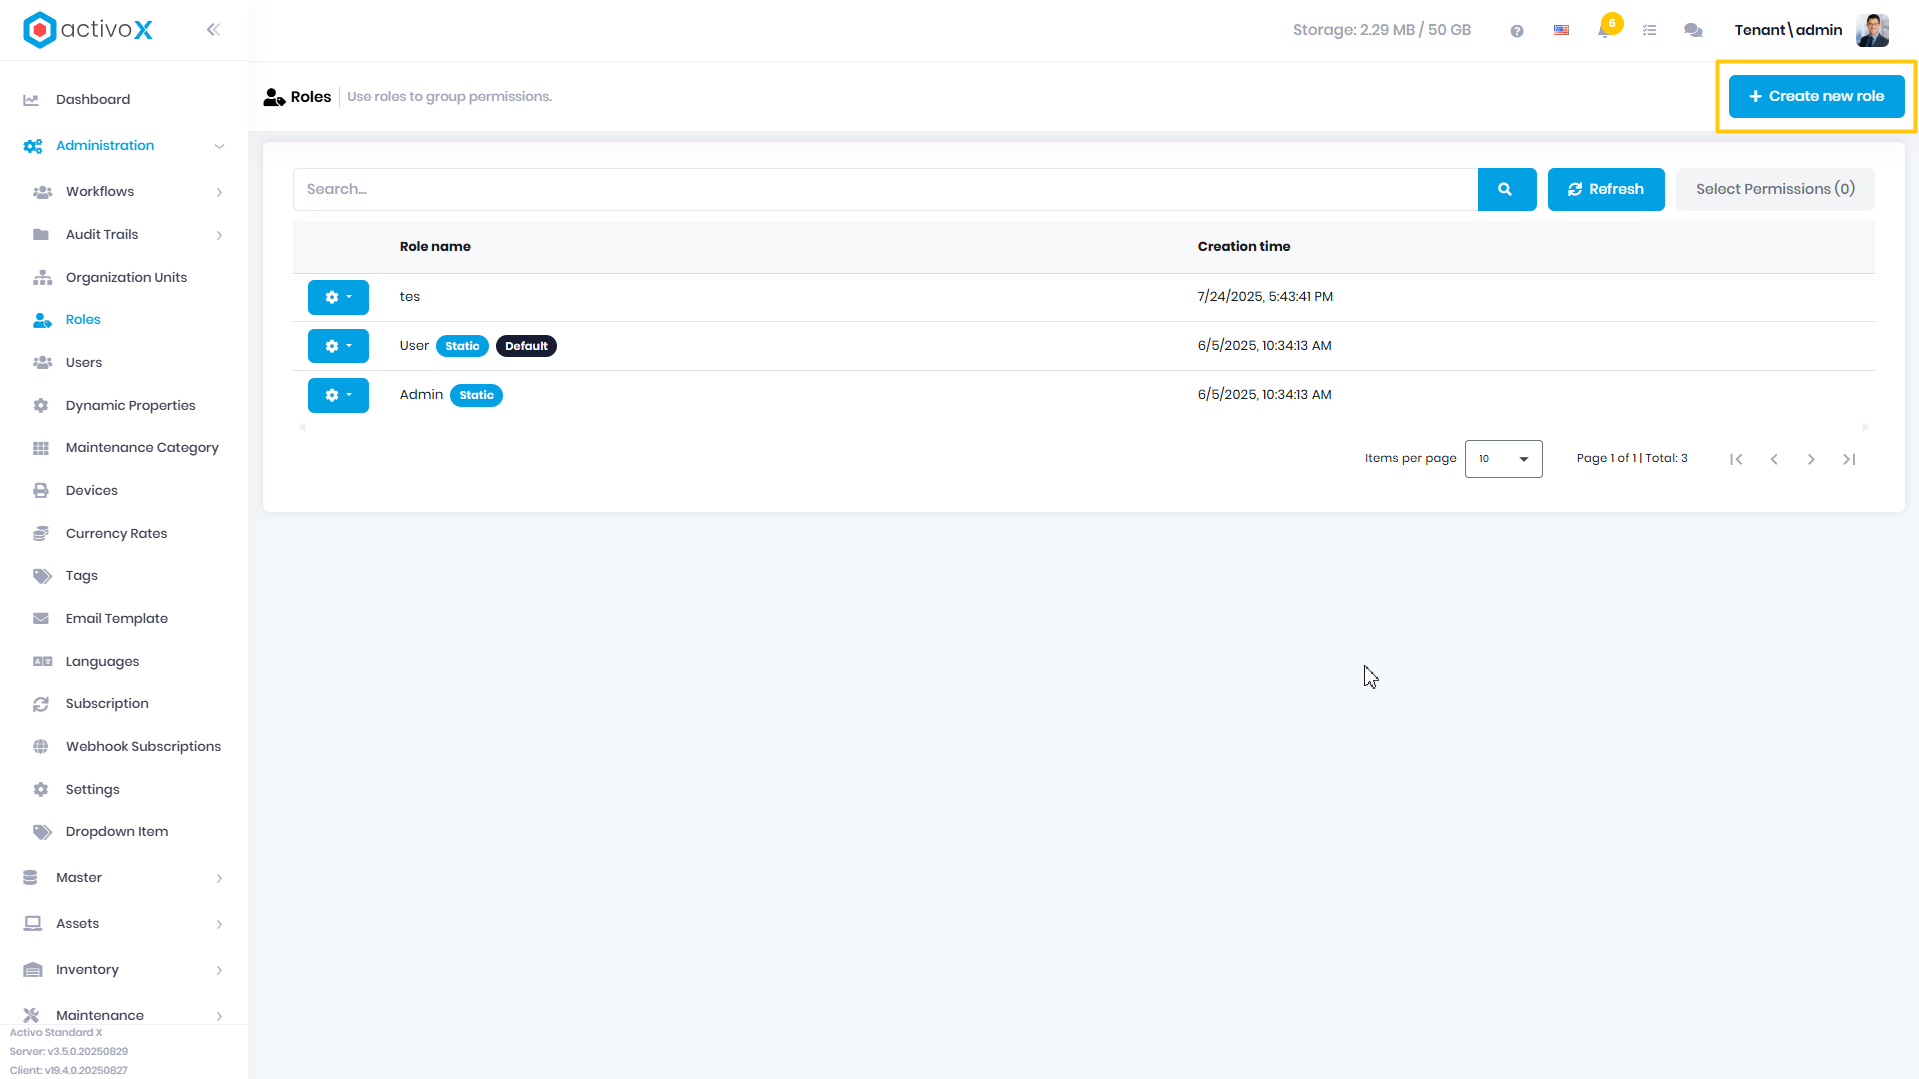Click creation time 7/24/2025, 5:43:41 PM

[x=1265, y=297]
